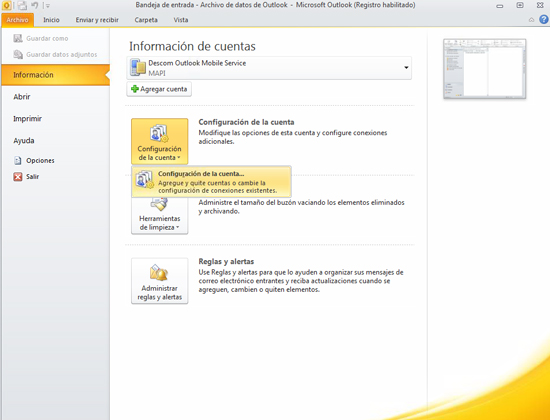Click the Administrar reglas y alertas button
The width and height of the screenshot is (550, 420).
coord(160,281)
